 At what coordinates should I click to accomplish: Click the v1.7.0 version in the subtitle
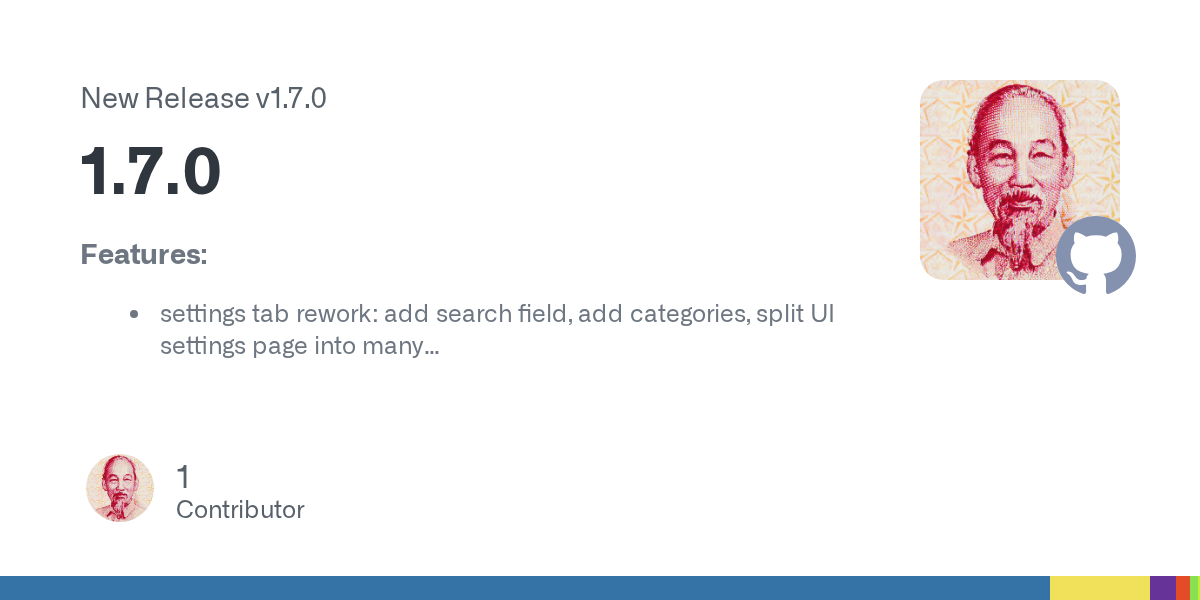[x=291, y=99]
